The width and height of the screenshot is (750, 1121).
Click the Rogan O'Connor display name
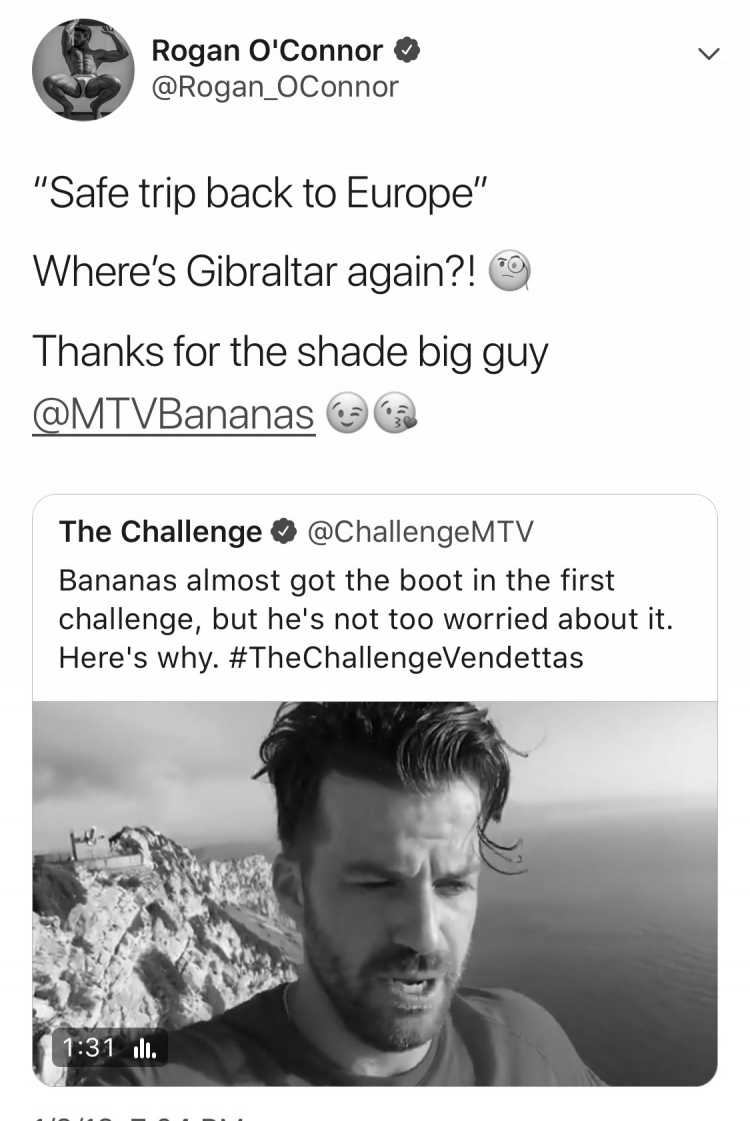click(267, 51)
